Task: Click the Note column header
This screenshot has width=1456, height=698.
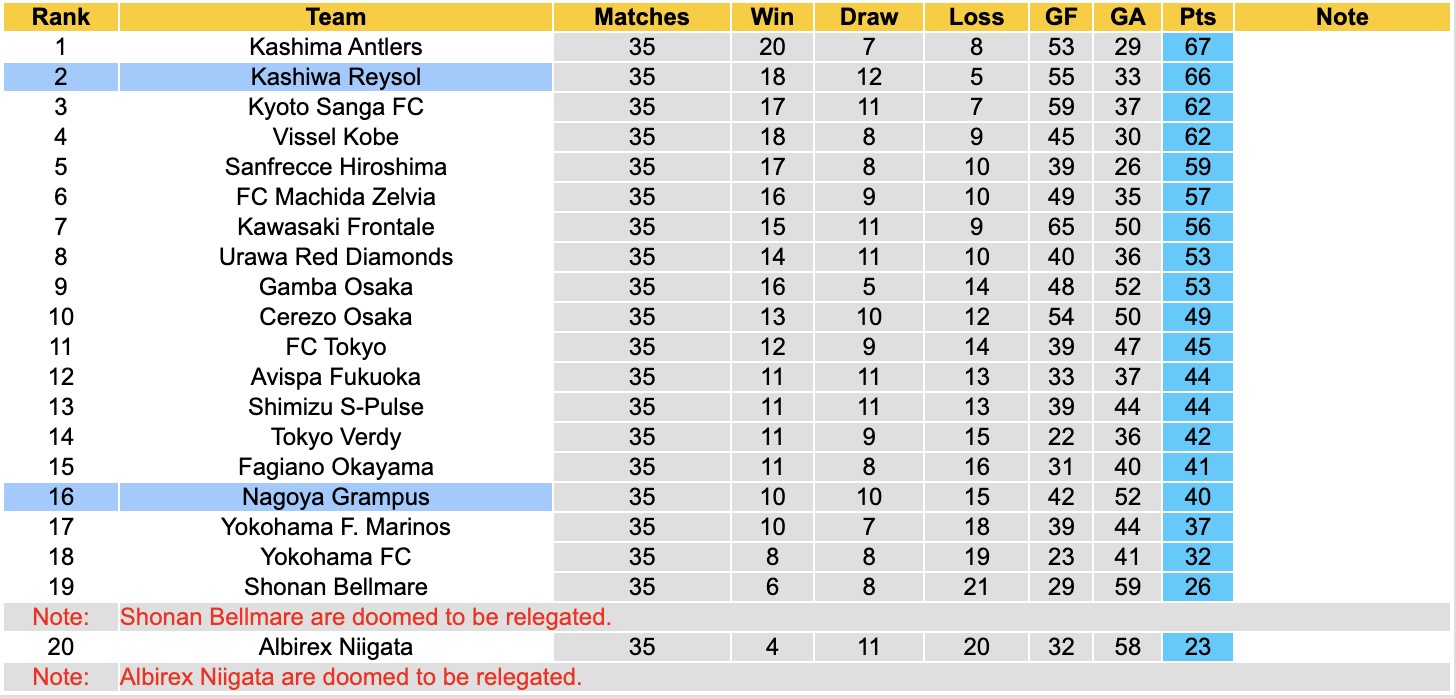Action: coord(1341,17)
